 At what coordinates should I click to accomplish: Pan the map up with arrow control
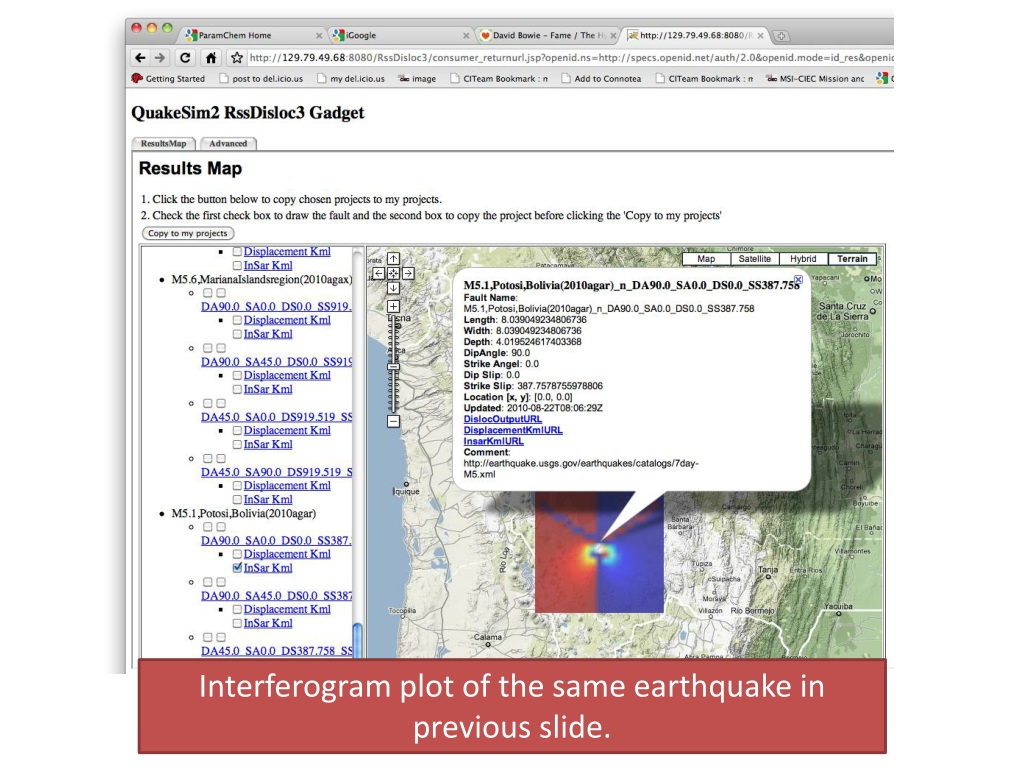(x=393, y=259)
